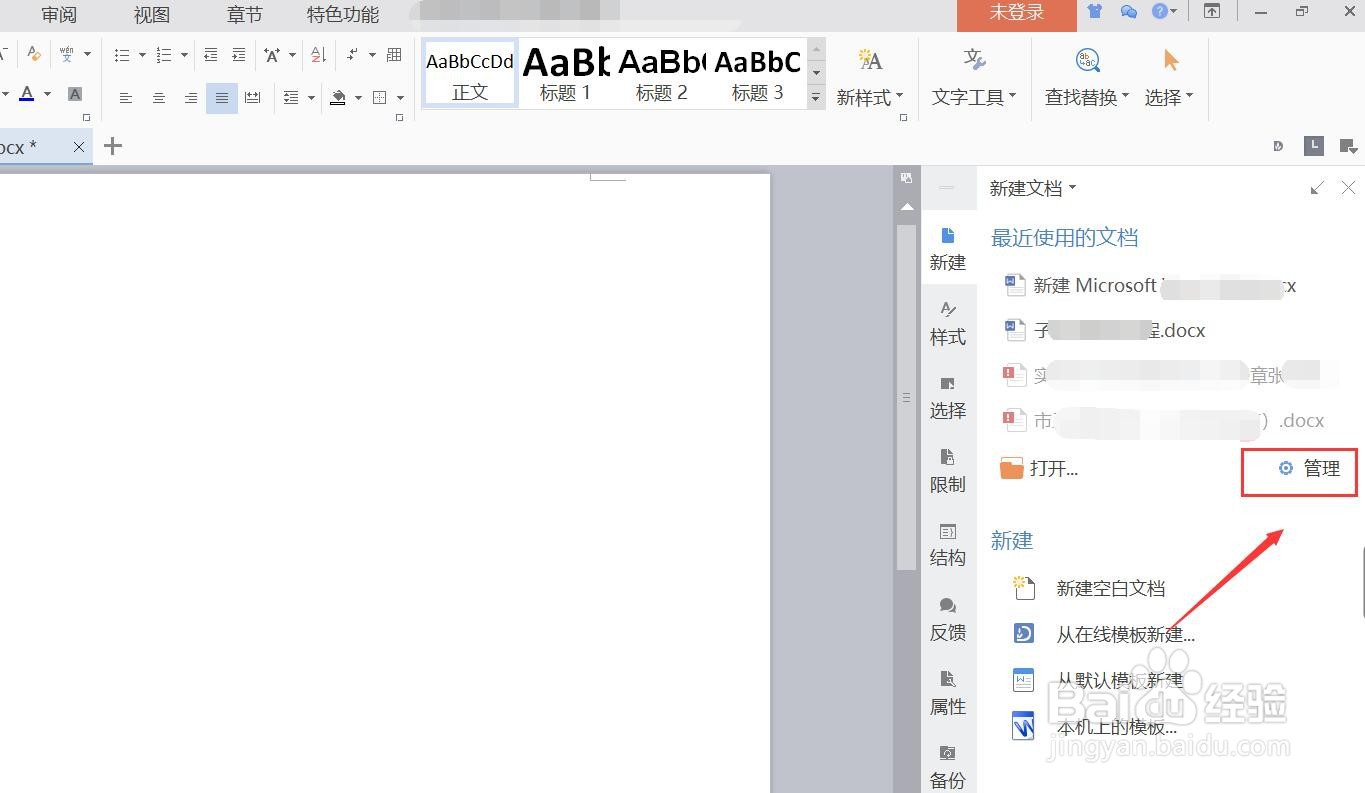Click the Chinese layout (A with arrows) icon
The image size is (1365, 793).
point(272,55)
